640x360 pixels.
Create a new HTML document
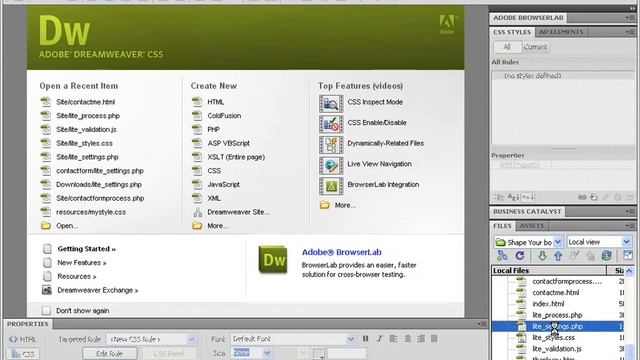pos(216,102)
